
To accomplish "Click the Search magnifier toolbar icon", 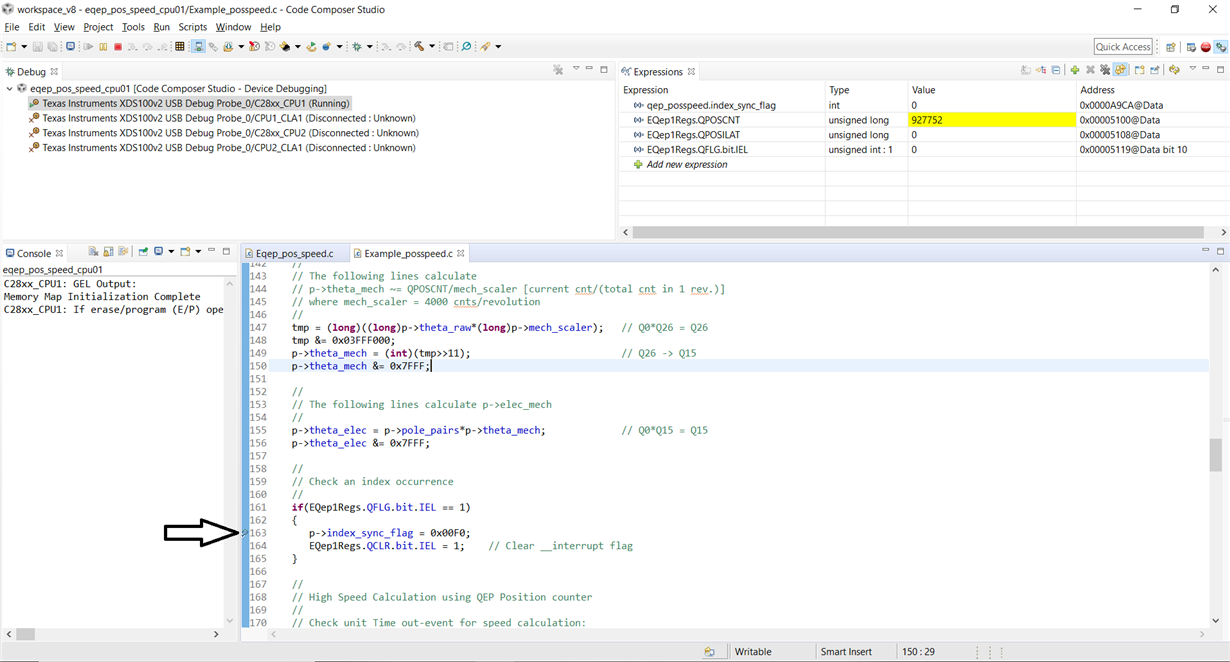I will [466, 46].
